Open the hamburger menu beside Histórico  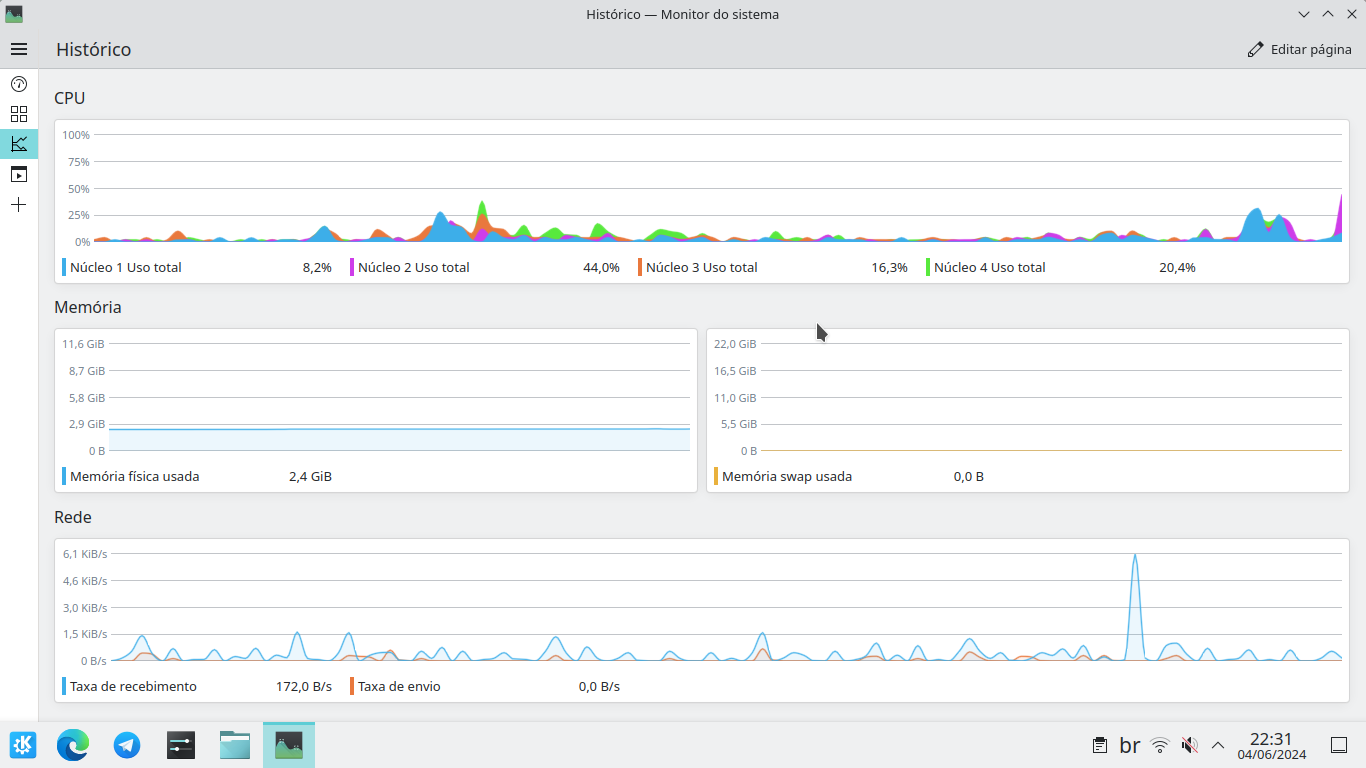pos(19,49)
